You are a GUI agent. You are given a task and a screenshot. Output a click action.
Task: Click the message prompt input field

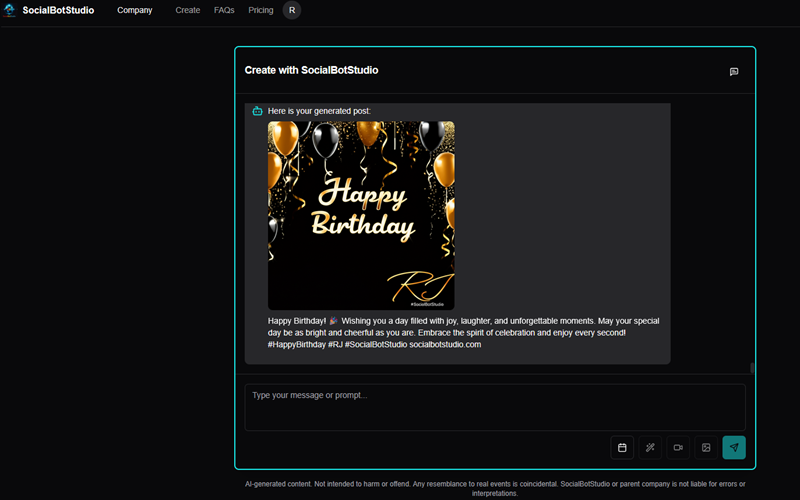pyautogui.click(x=495, y=407)
